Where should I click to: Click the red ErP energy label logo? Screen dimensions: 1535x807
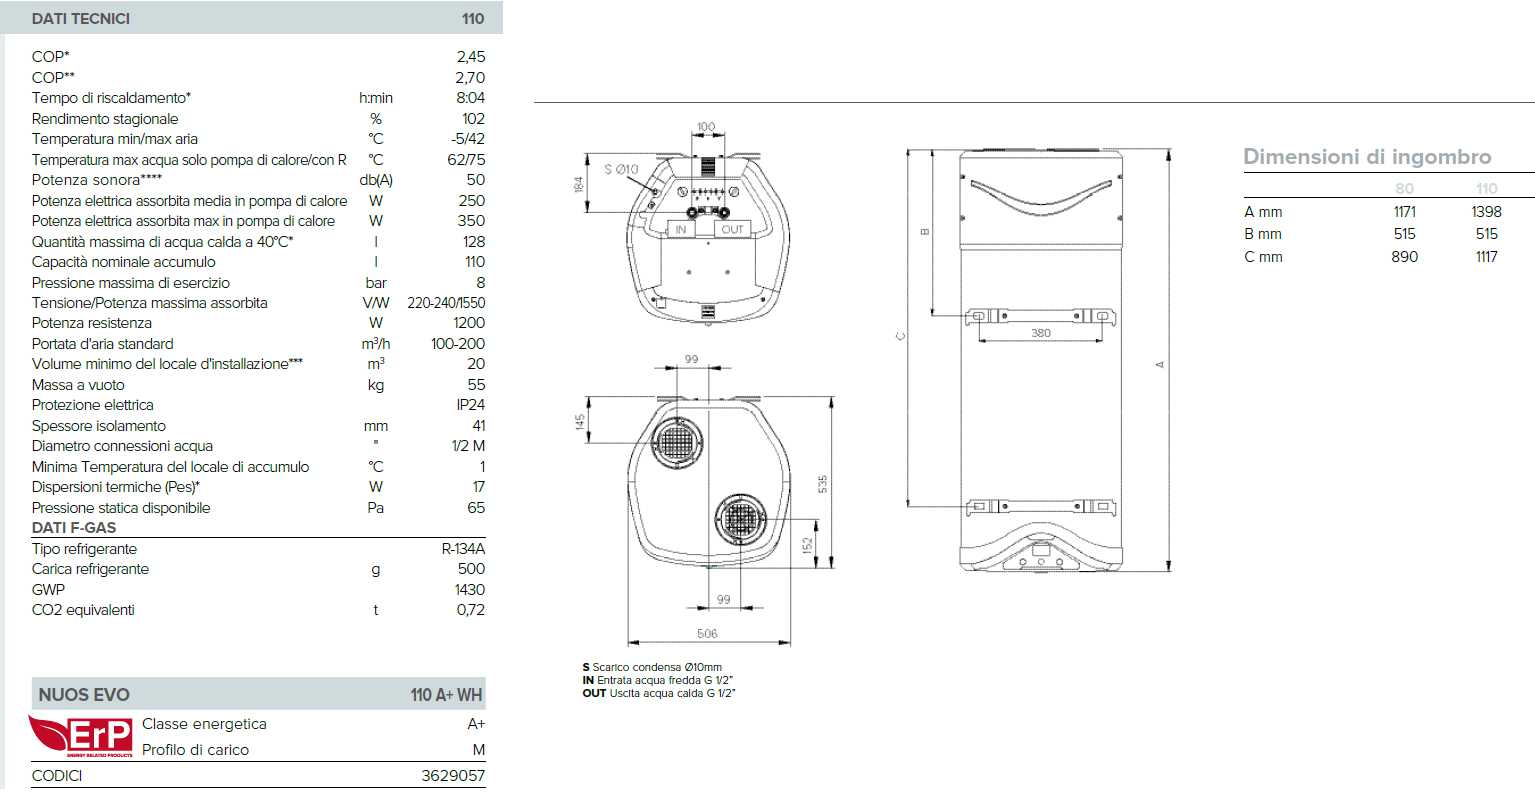click(x=80, y=737)
